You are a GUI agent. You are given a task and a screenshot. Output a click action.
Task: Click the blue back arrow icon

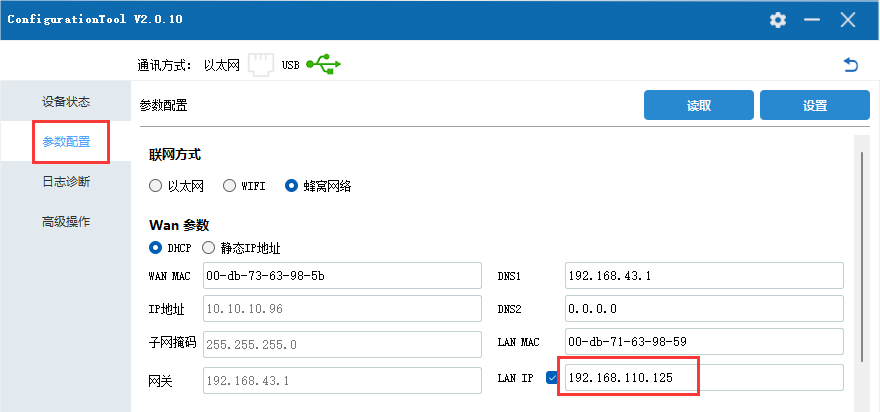[851, 65]
